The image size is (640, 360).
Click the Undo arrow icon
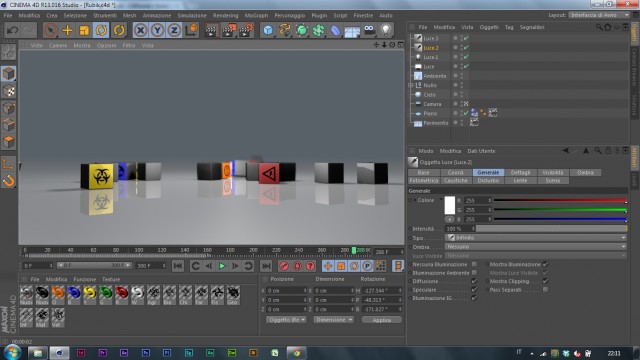pos(12,30)
